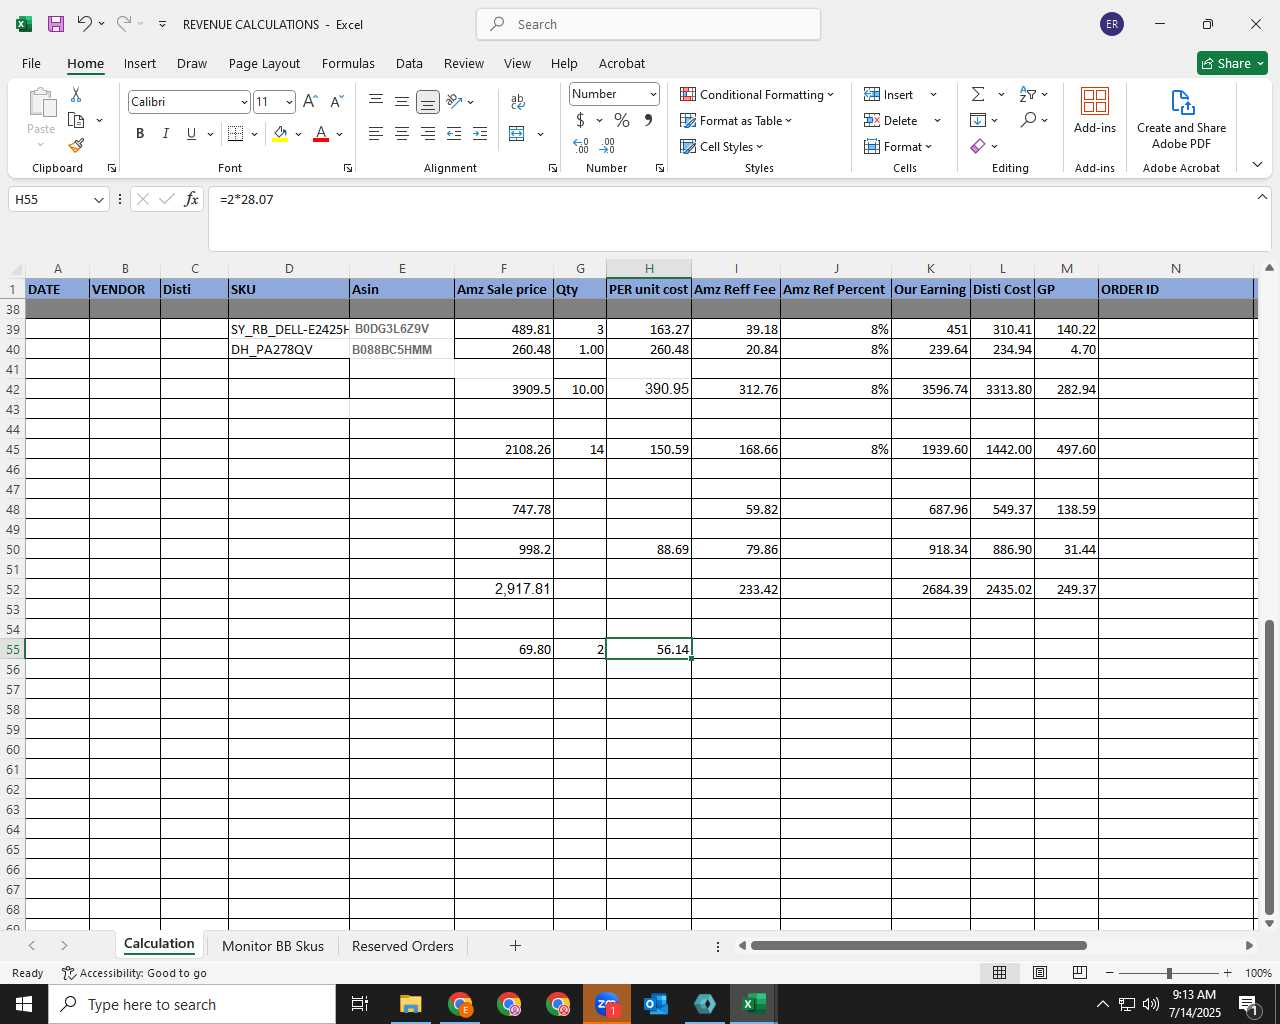Click the Fill Color bucket icon
Screen dimensions: 1280x1024
tap(280, 133)
